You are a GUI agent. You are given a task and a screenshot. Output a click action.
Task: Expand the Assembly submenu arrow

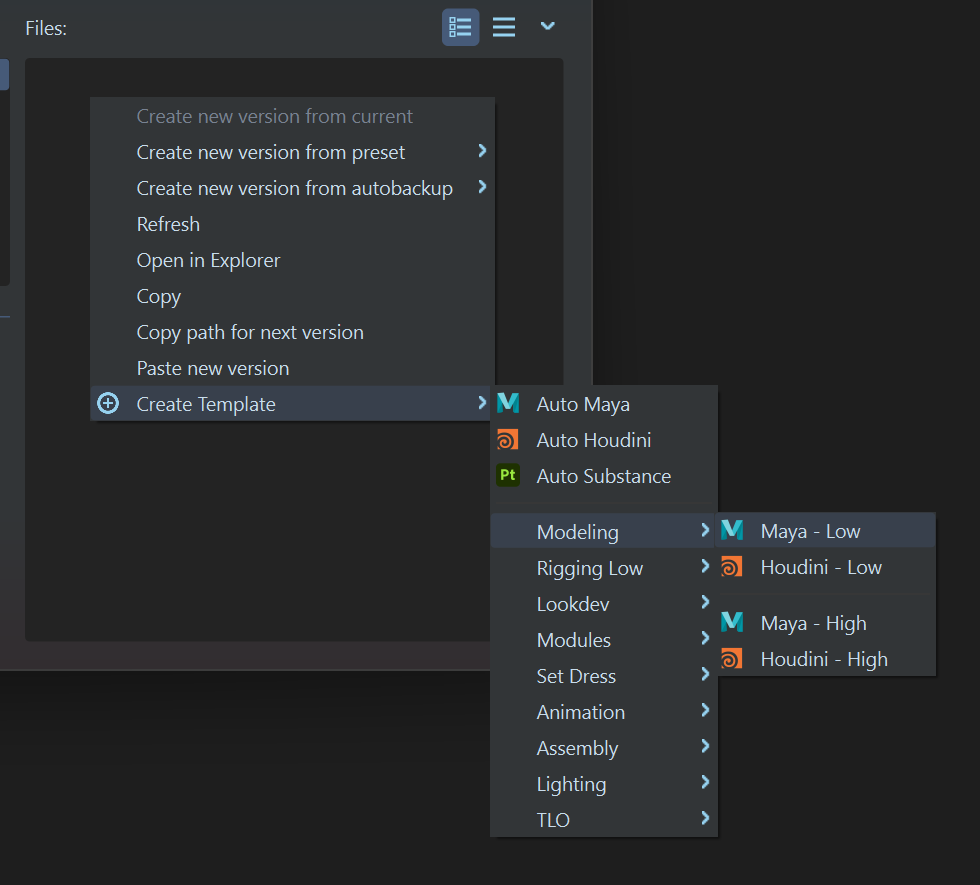[x=705, y=746]
